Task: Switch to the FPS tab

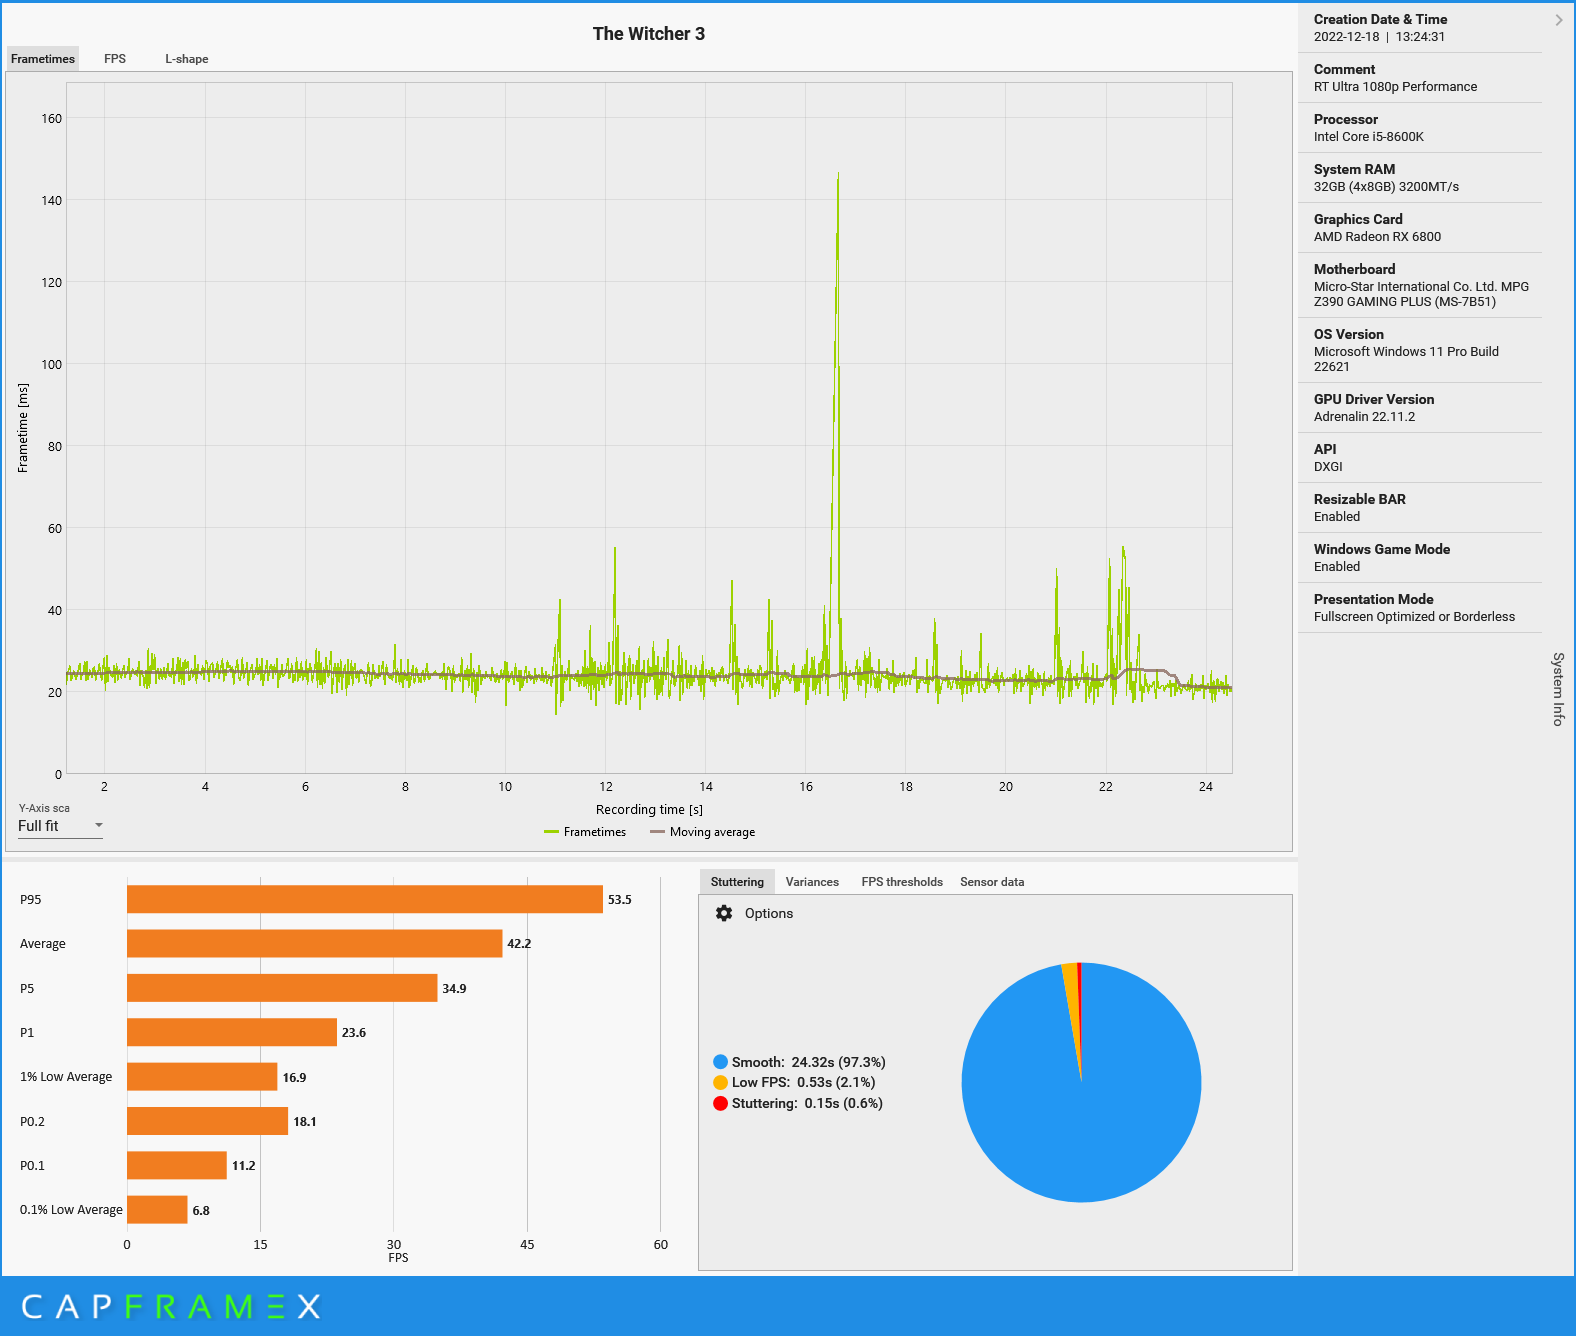Action: 115,59
